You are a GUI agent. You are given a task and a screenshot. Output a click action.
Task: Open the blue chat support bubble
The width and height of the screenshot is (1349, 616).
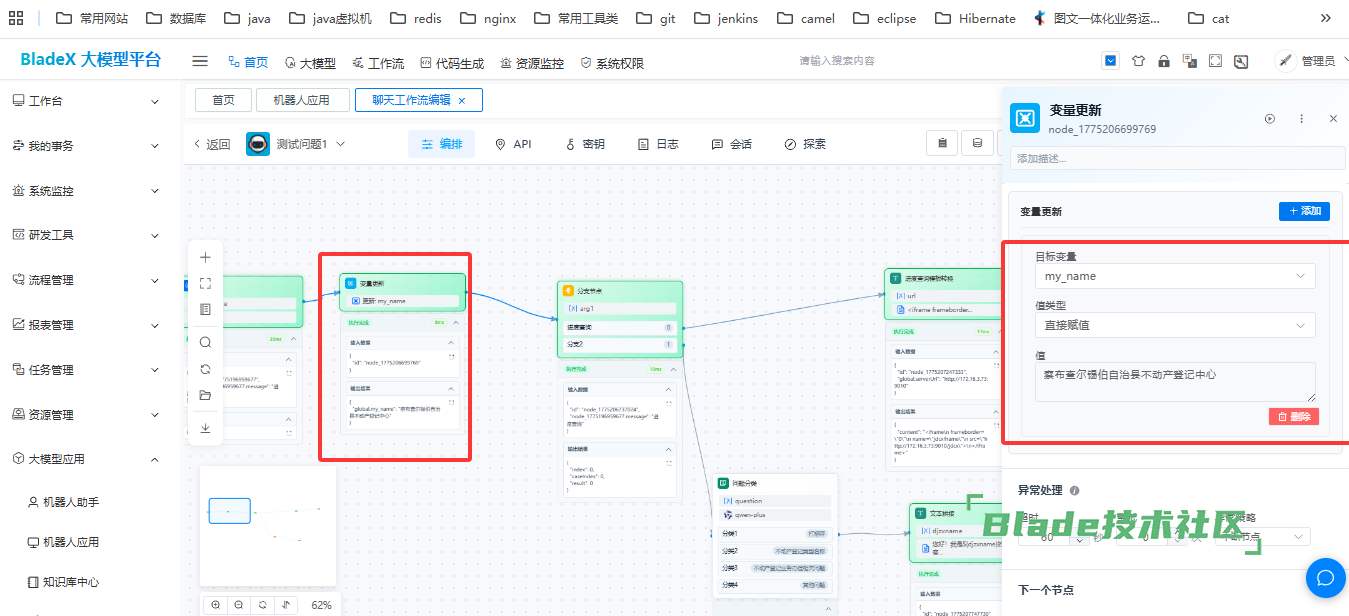pos(1326,578)
